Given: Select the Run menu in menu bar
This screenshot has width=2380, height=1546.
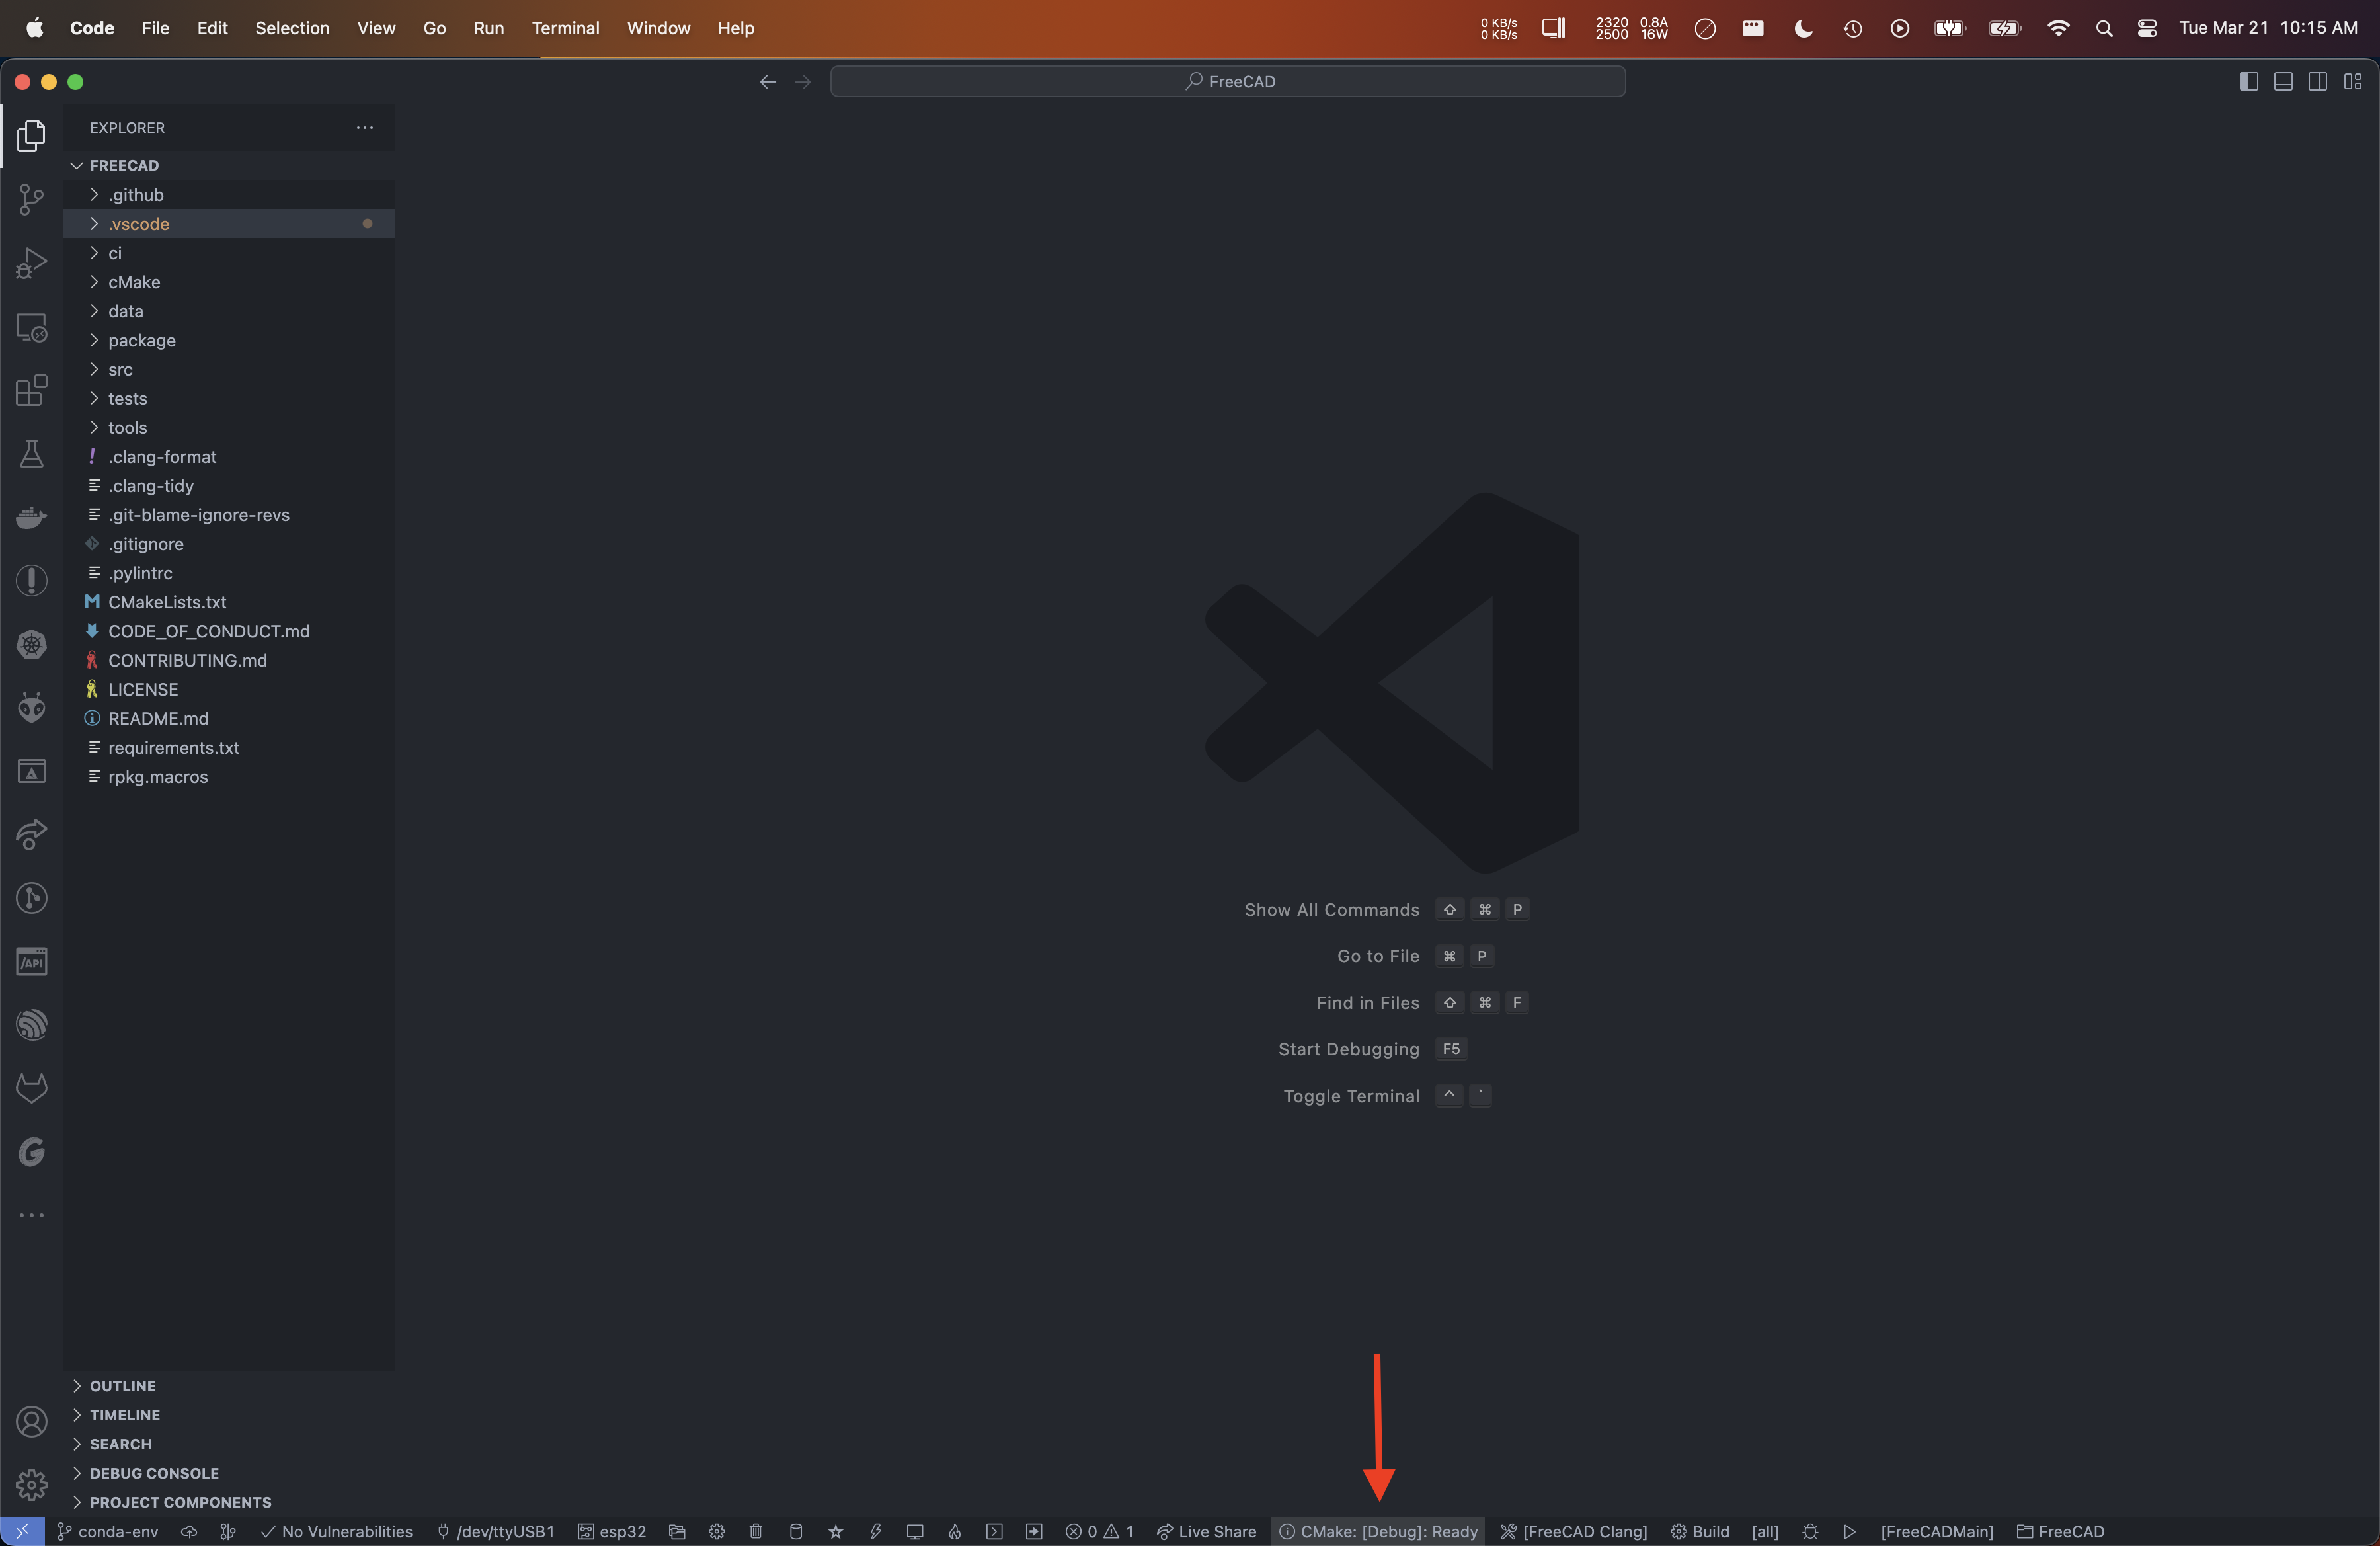Looking at the screenshot, I should click(486, 30).
